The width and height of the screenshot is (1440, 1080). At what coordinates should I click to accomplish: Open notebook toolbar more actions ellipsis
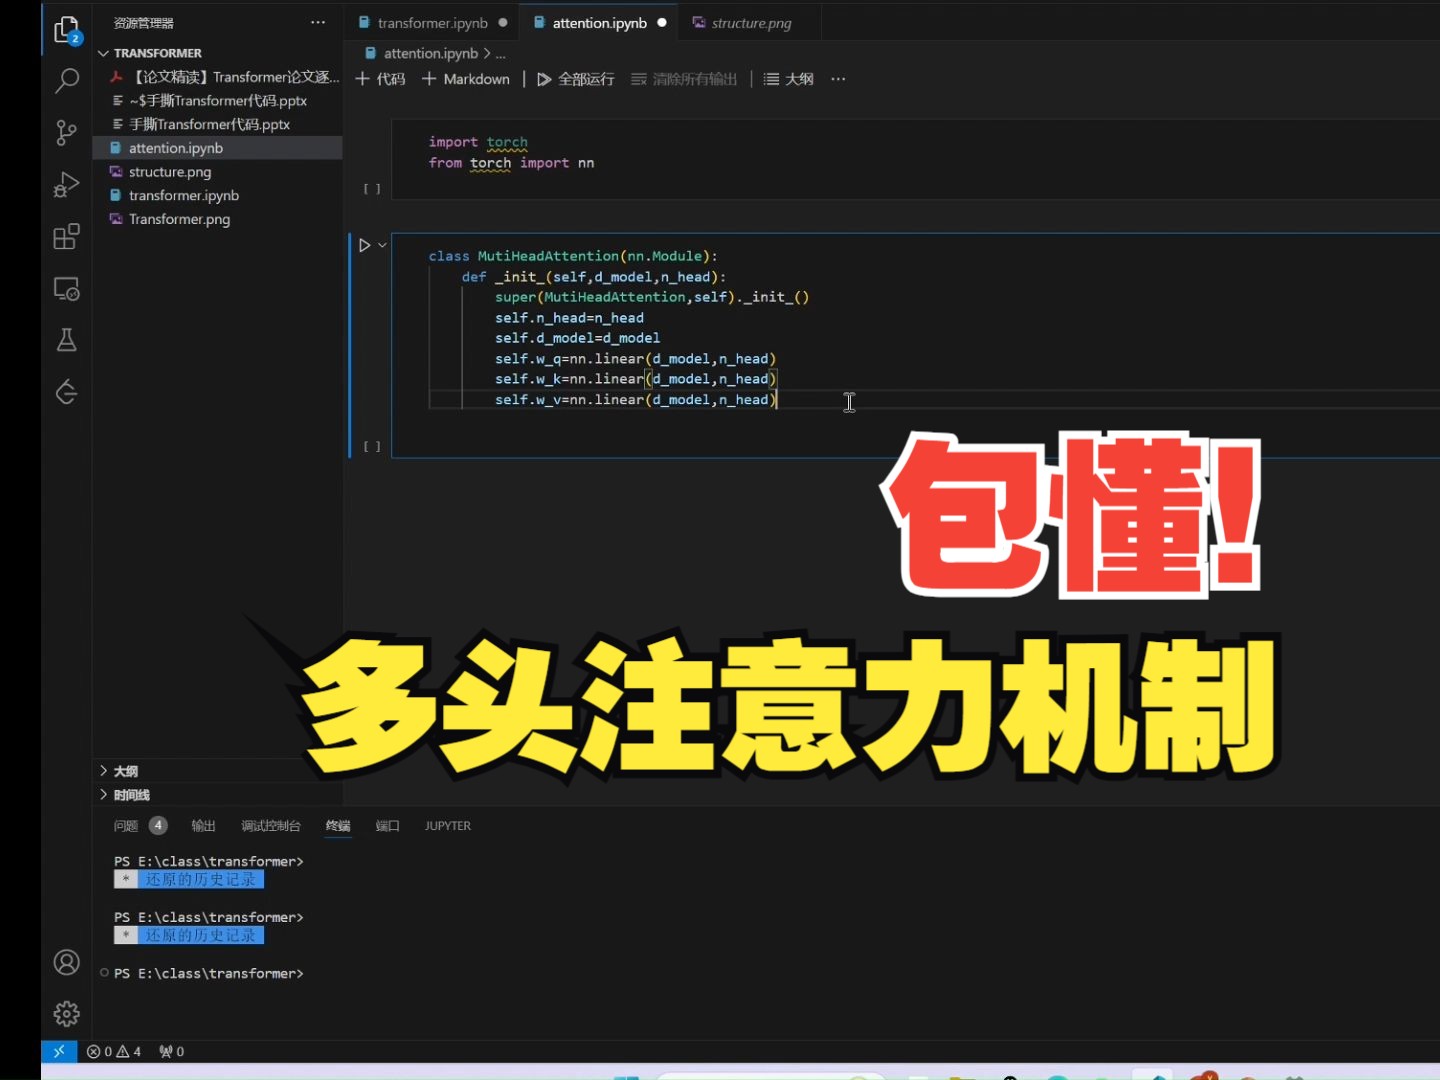click(838, 79)
